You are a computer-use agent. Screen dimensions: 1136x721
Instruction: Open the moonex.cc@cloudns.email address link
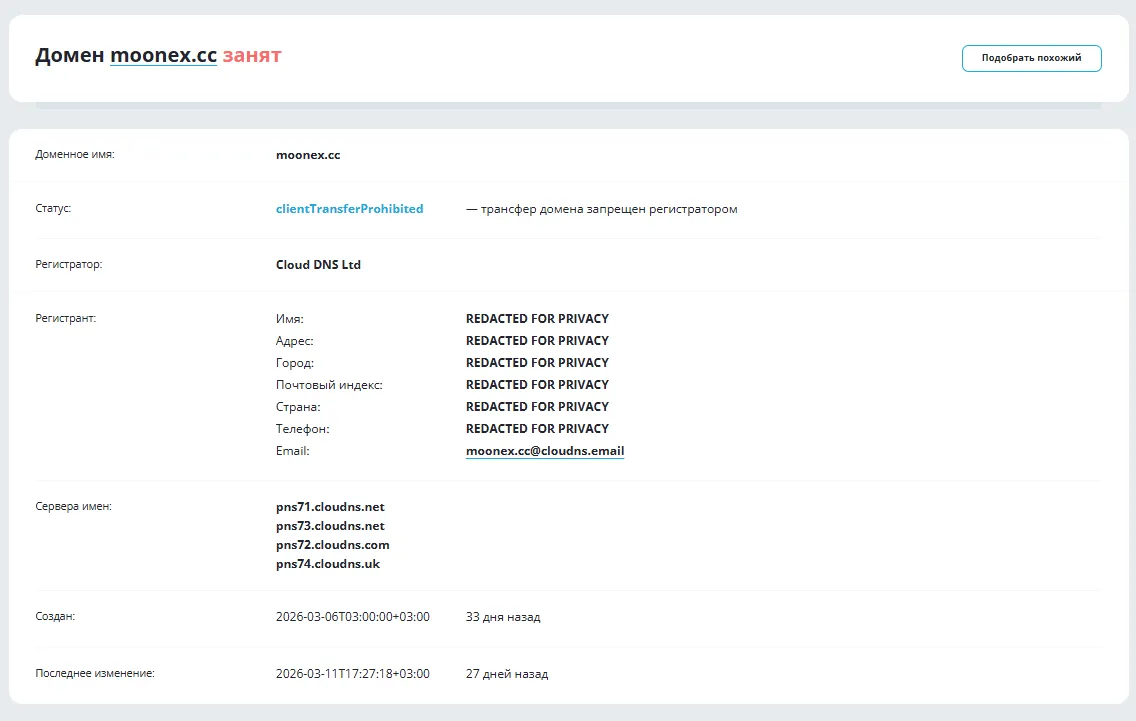(x=545, y=451)
